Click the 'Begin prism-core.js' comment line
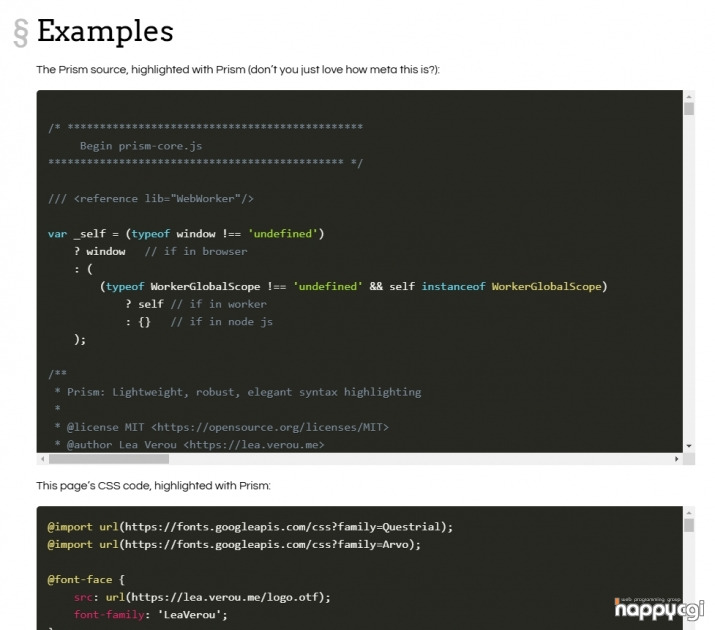The width and height of the screenshot is (715, 630). coord(141,146)
